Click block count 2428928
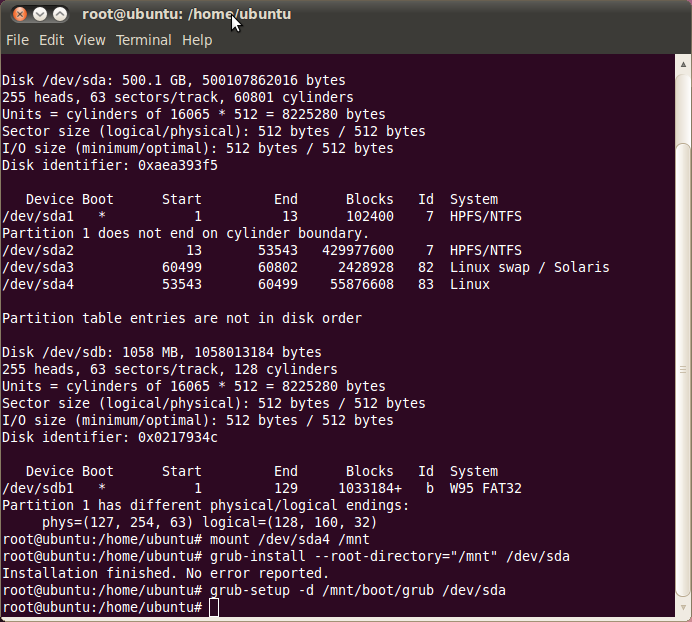Viewport: 692px width, 622px height. 366,268
